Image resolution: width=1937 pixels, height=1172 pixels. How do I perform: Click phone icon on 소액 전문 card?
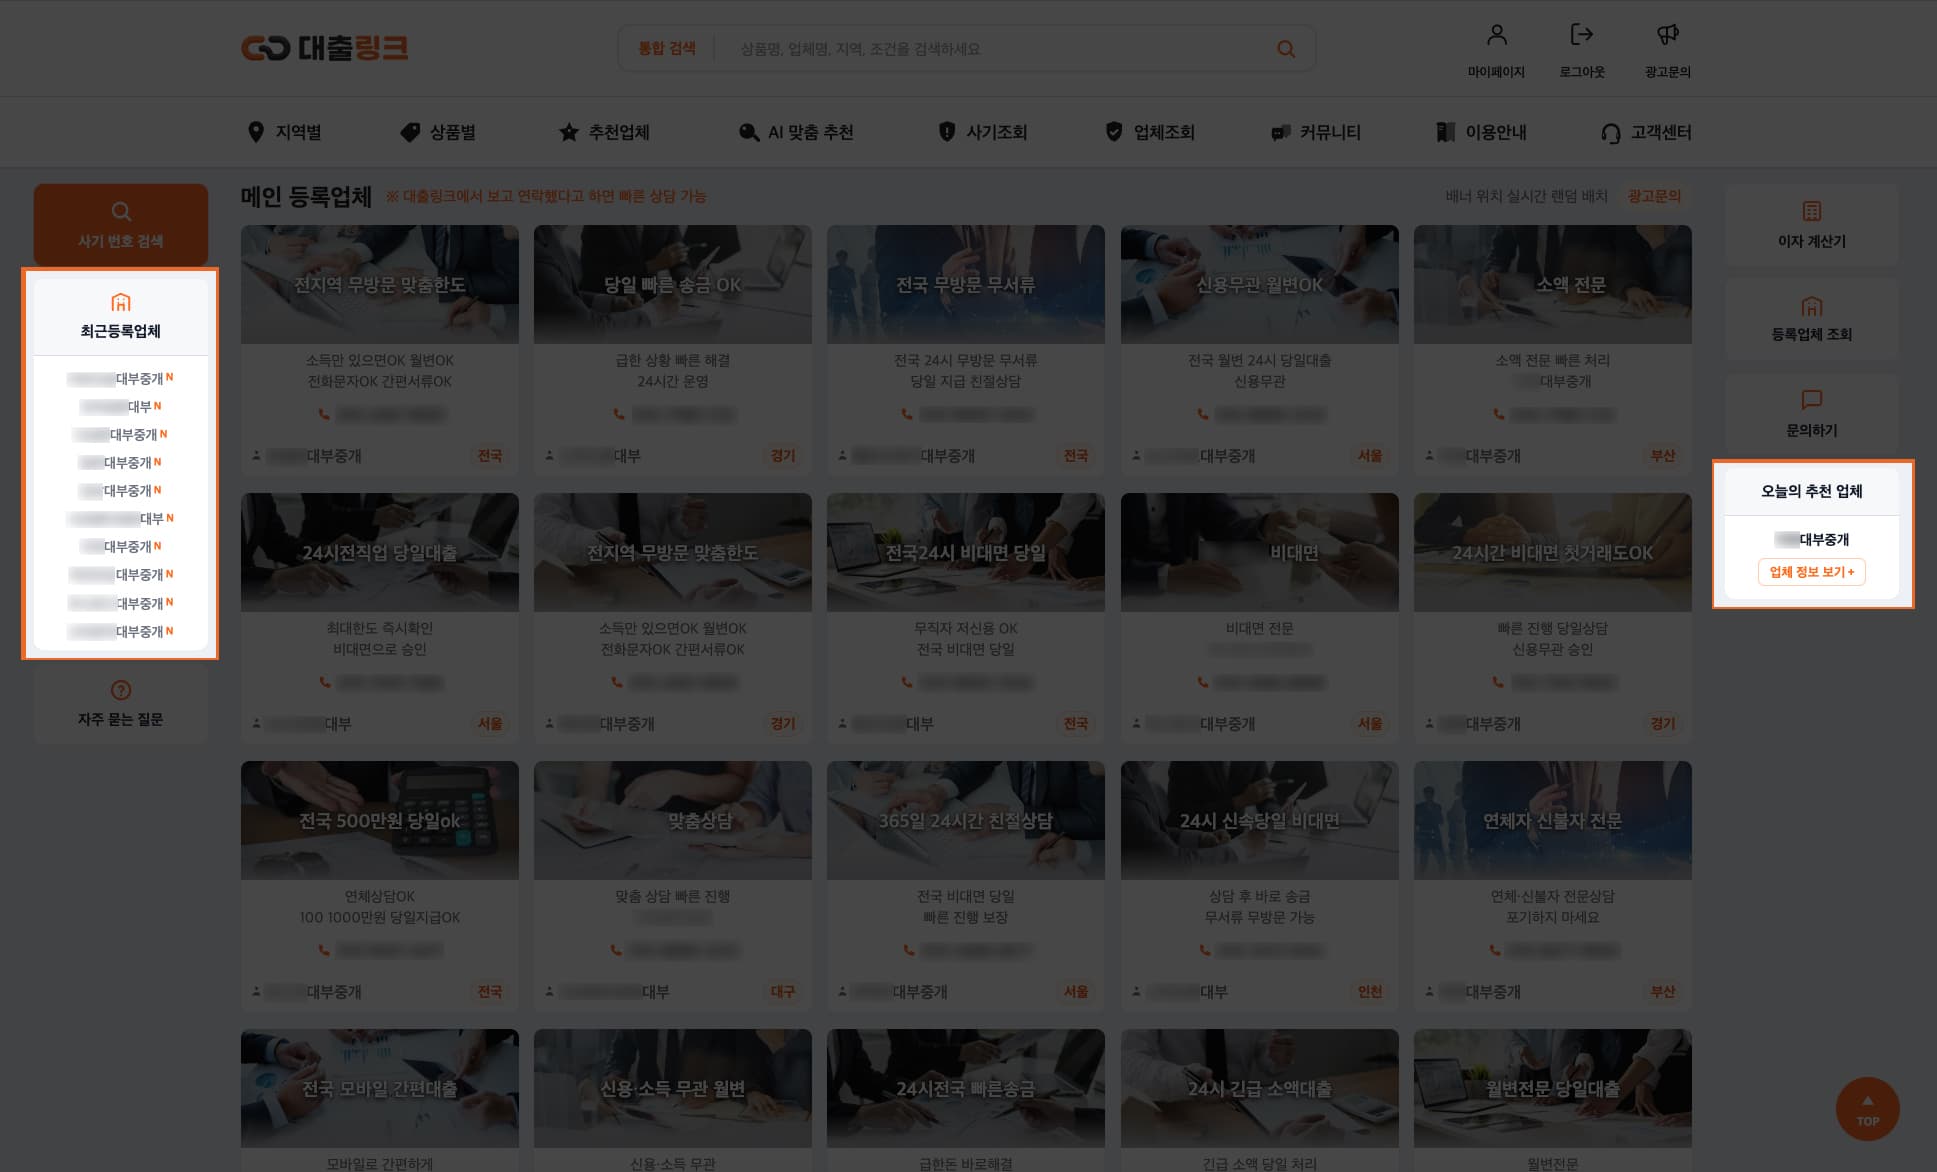(x=1498, y=414)
